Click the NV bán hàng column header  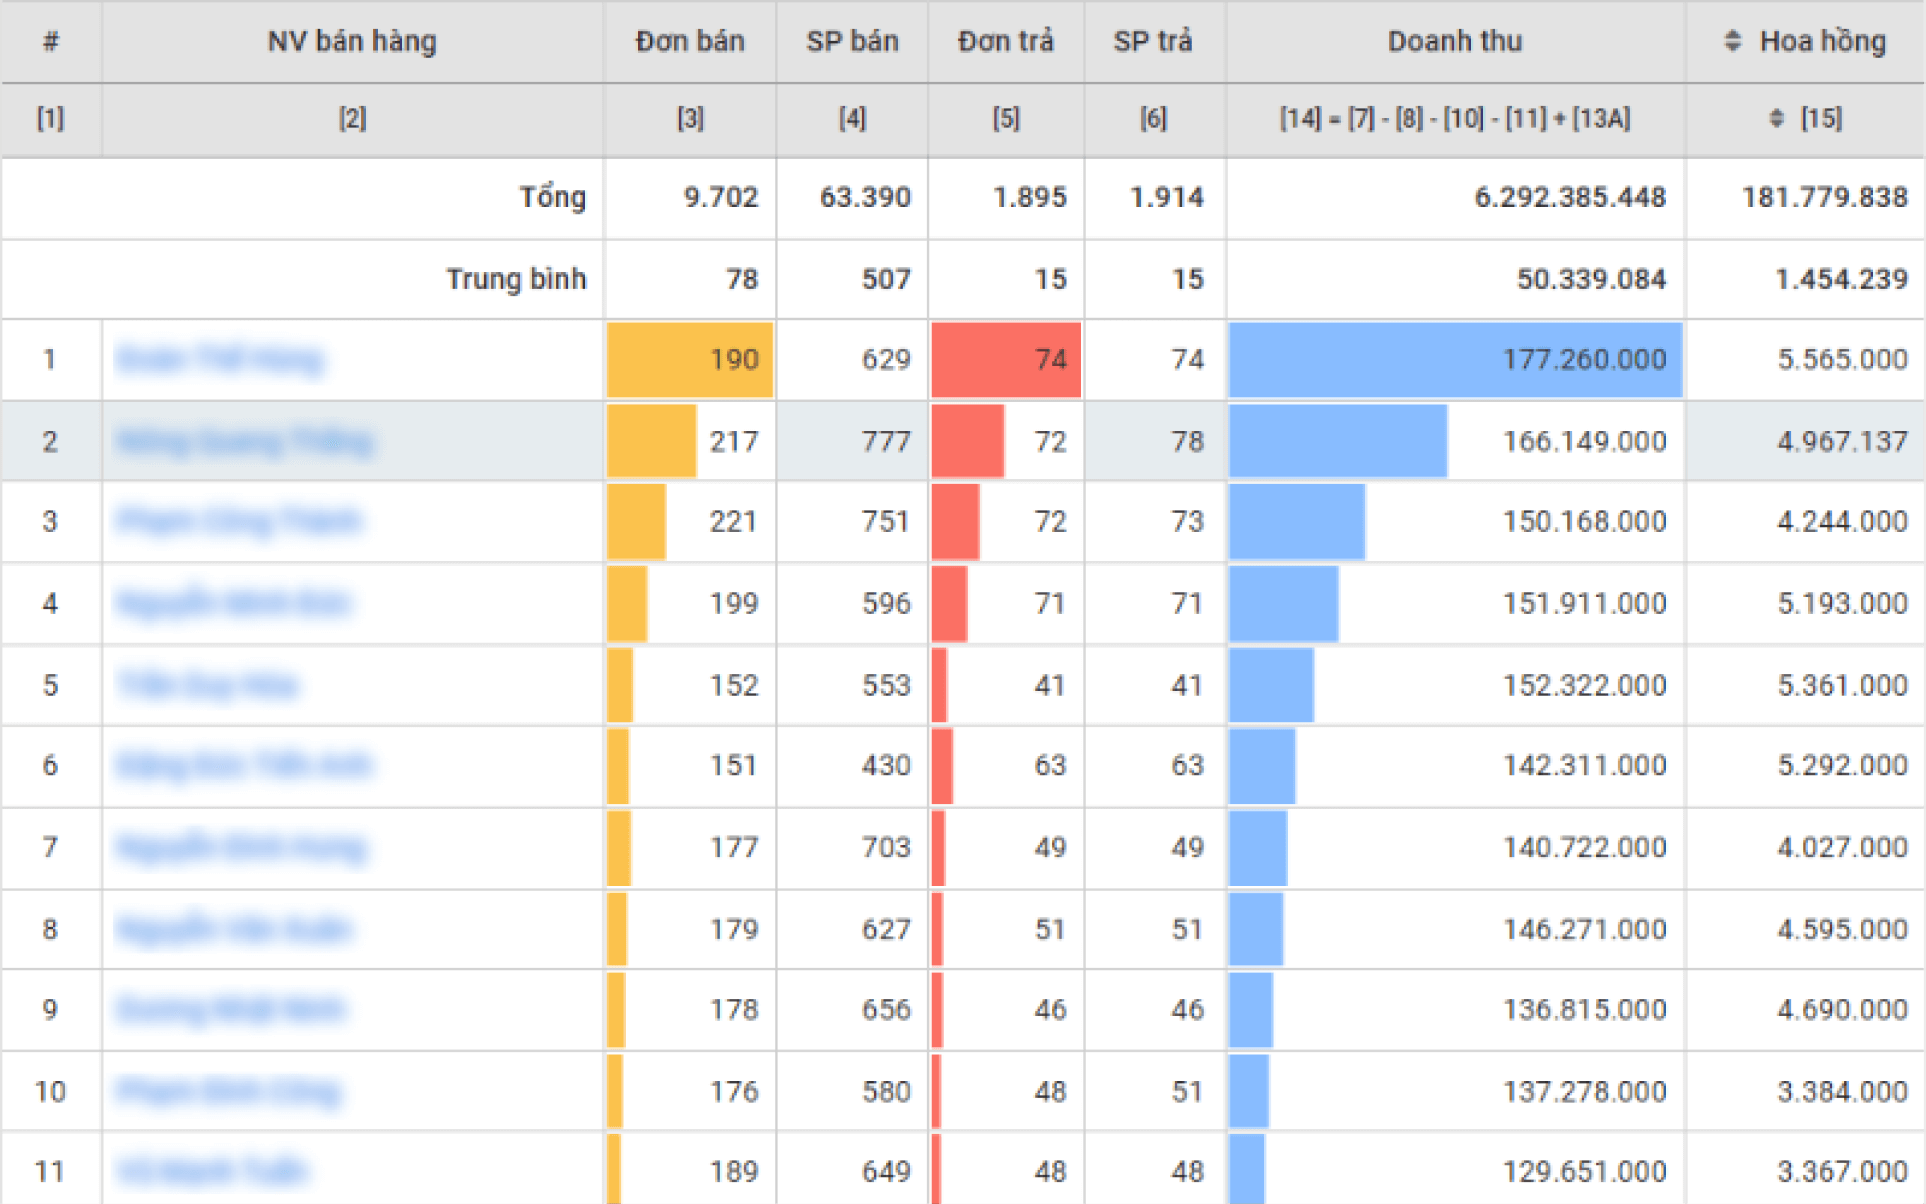(x=352, y=41)
